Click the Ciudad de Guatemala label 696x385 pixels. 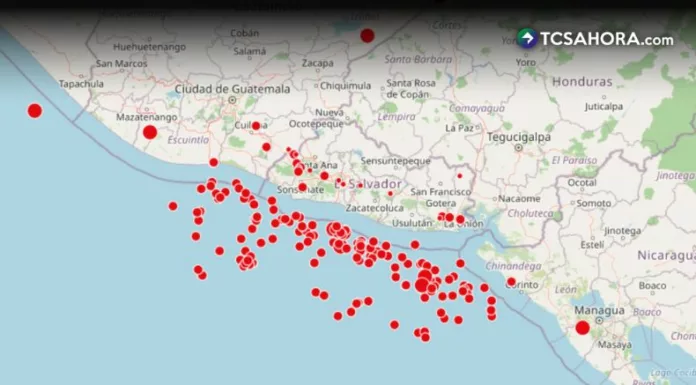tap(232, 89)
